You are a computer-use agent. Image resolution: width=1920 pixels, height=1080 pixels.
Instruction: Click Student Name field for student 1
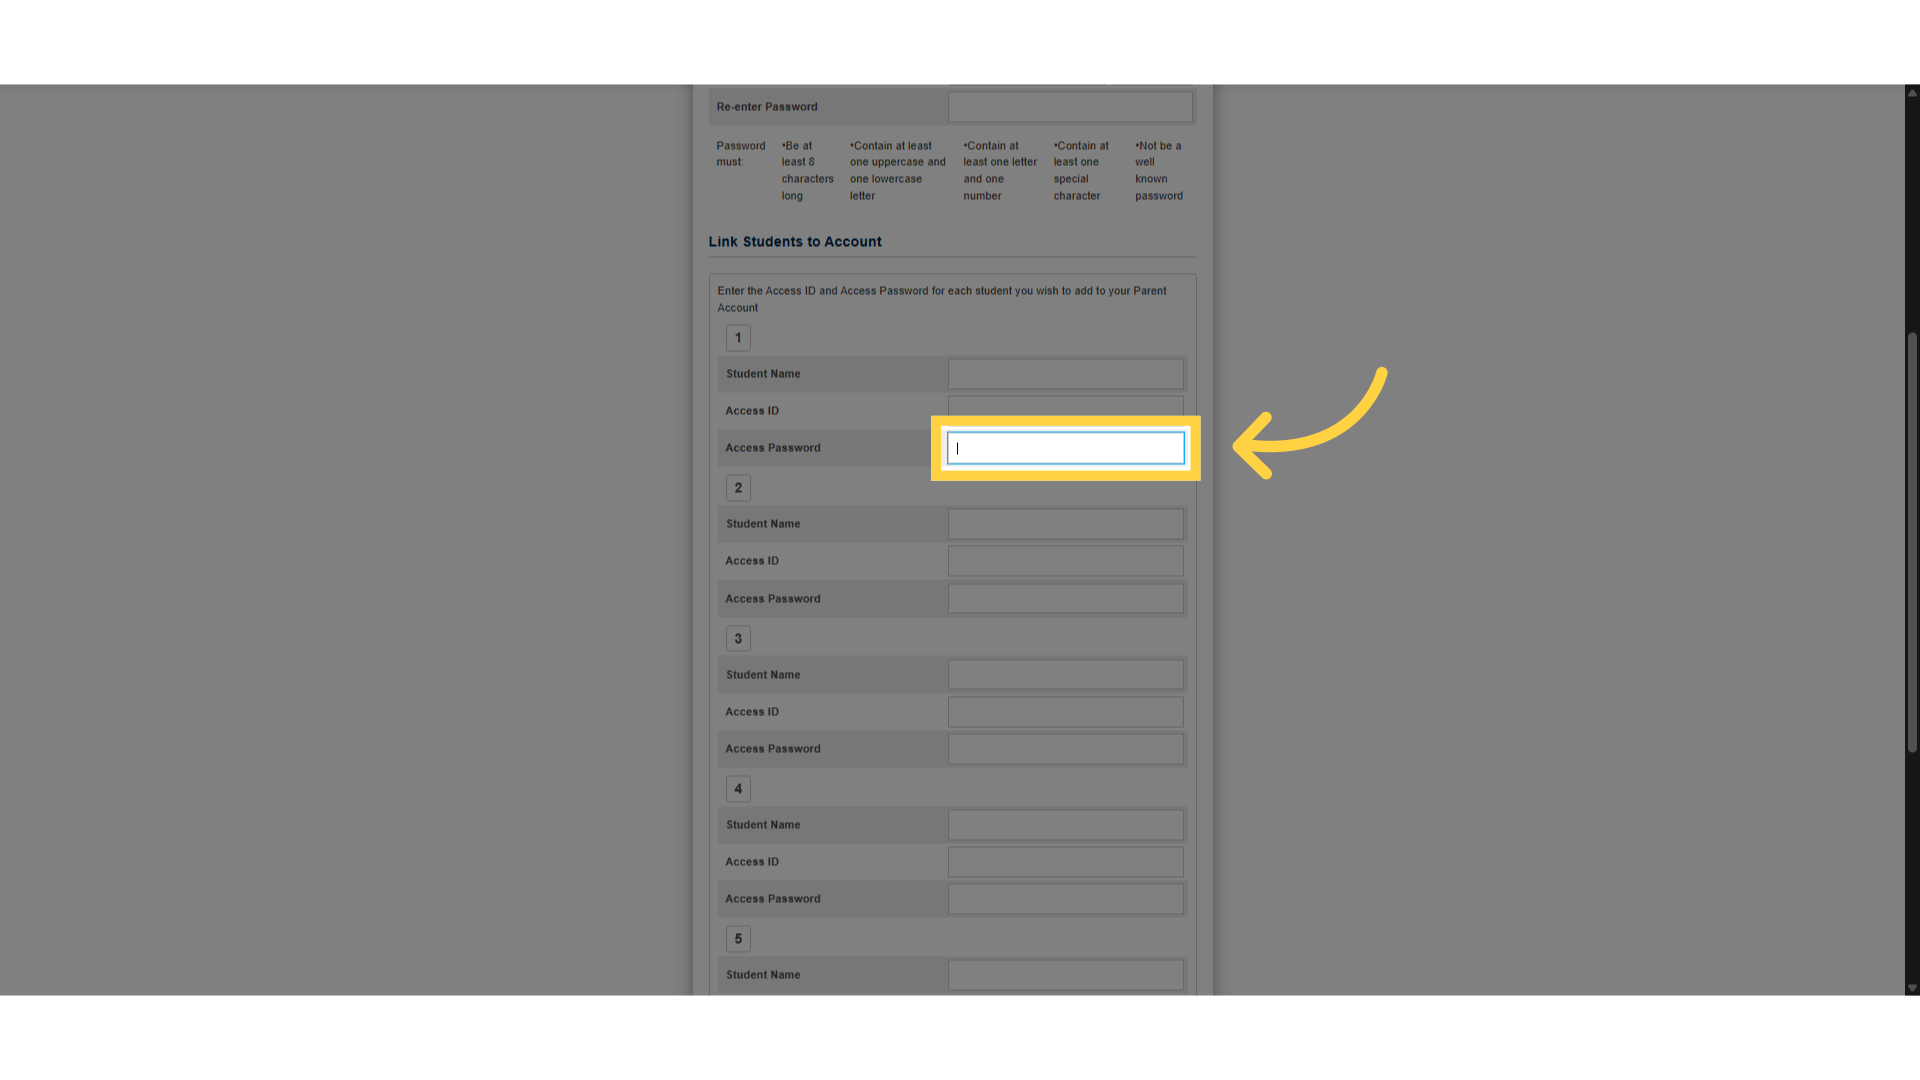(x=1066, y=374)
